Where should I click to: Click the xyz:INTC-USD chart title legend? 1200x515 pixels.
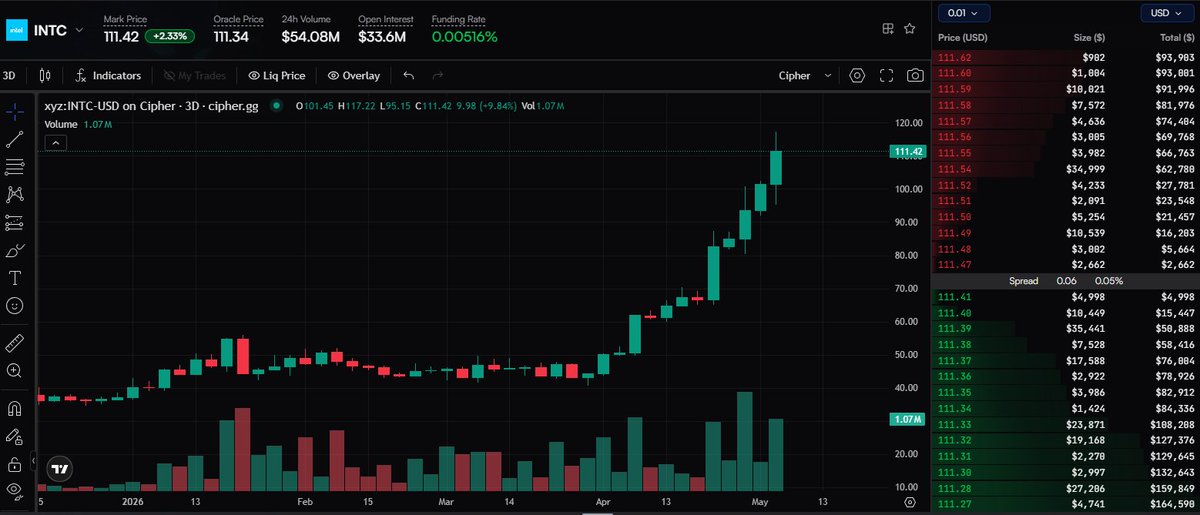click(x=151, y=105)
